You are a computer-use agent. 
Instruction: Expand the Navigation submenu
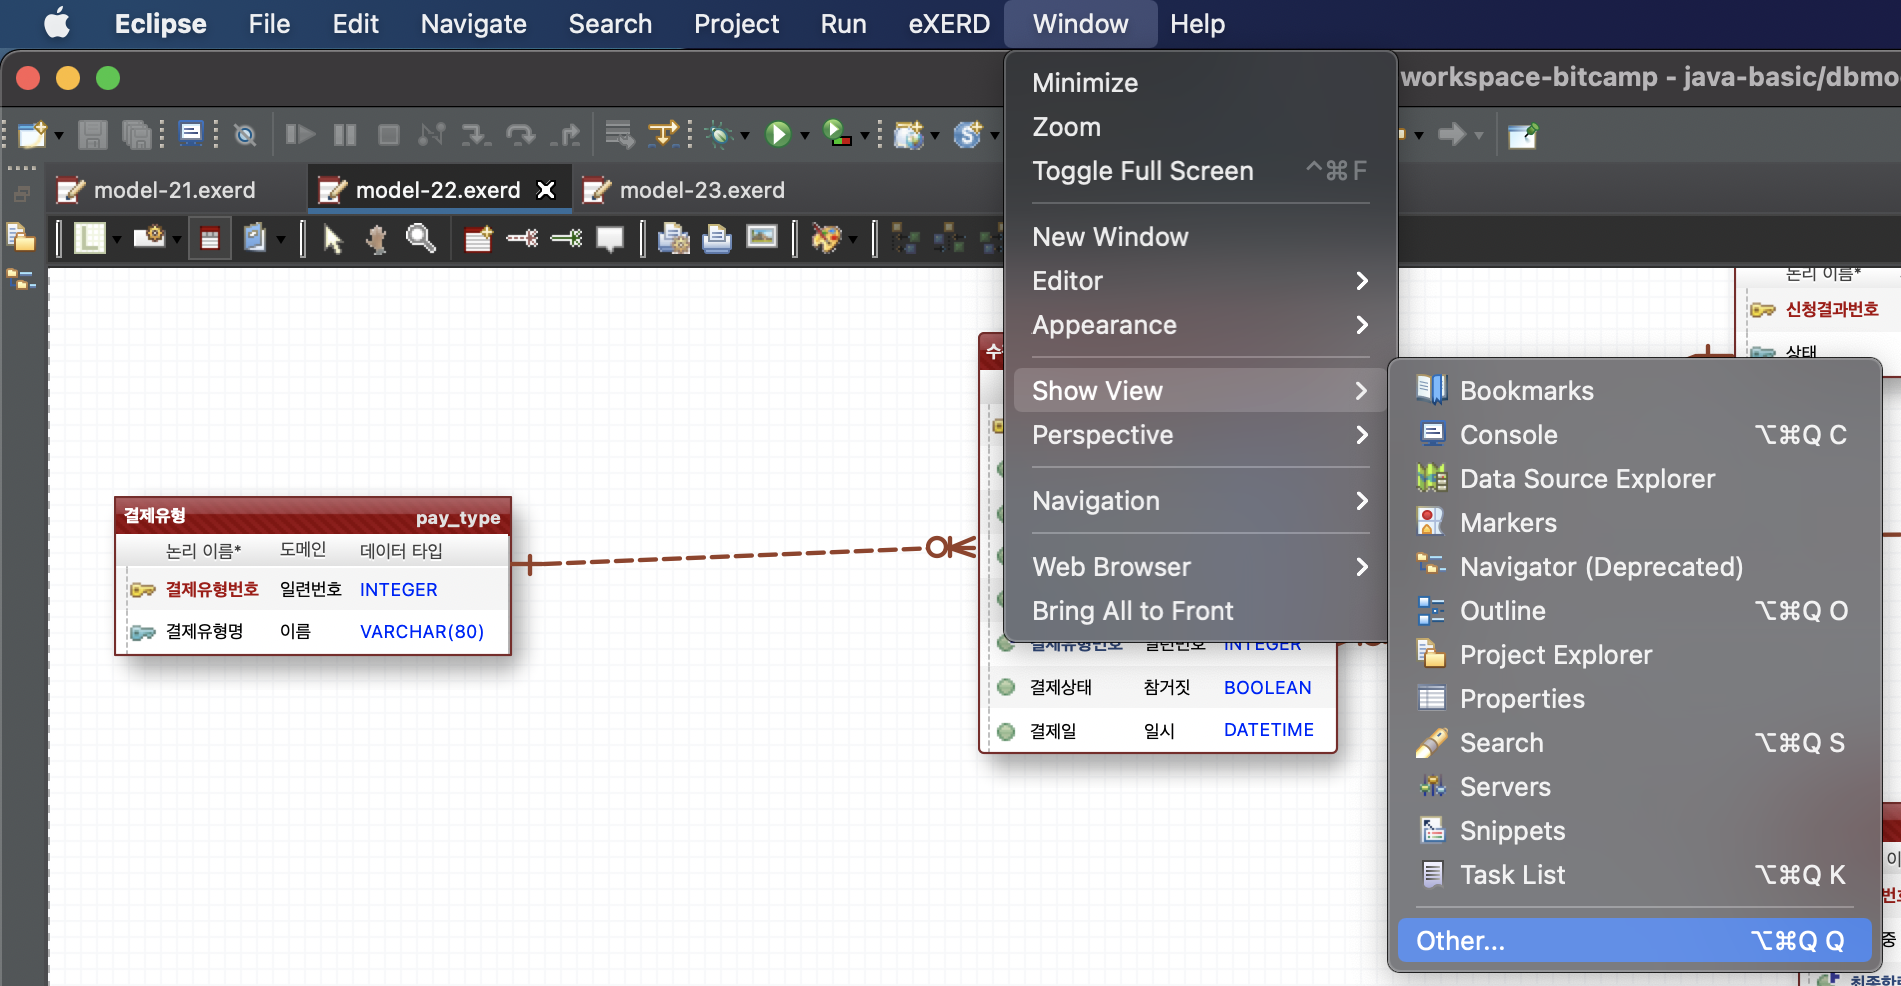tap(1200, 501)
